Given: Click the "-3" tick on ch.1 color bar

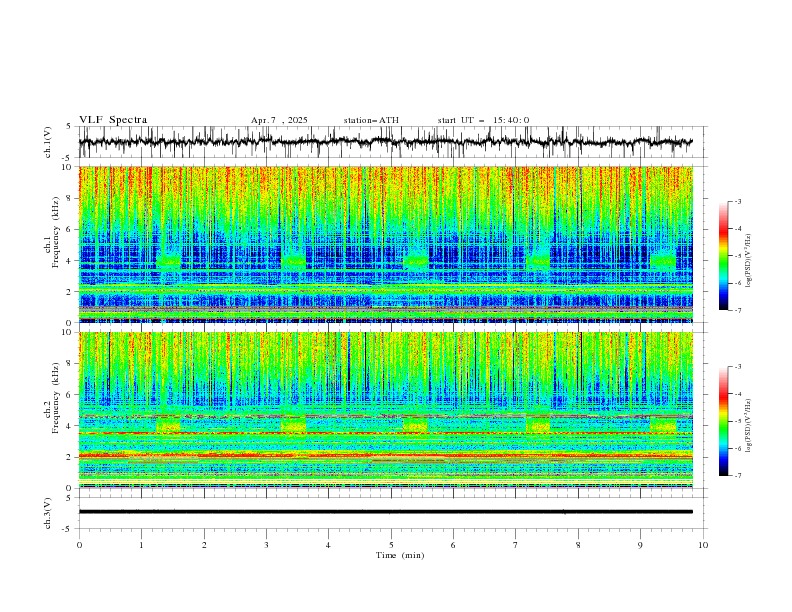Looking at the screenshot, I should [737, 201].
